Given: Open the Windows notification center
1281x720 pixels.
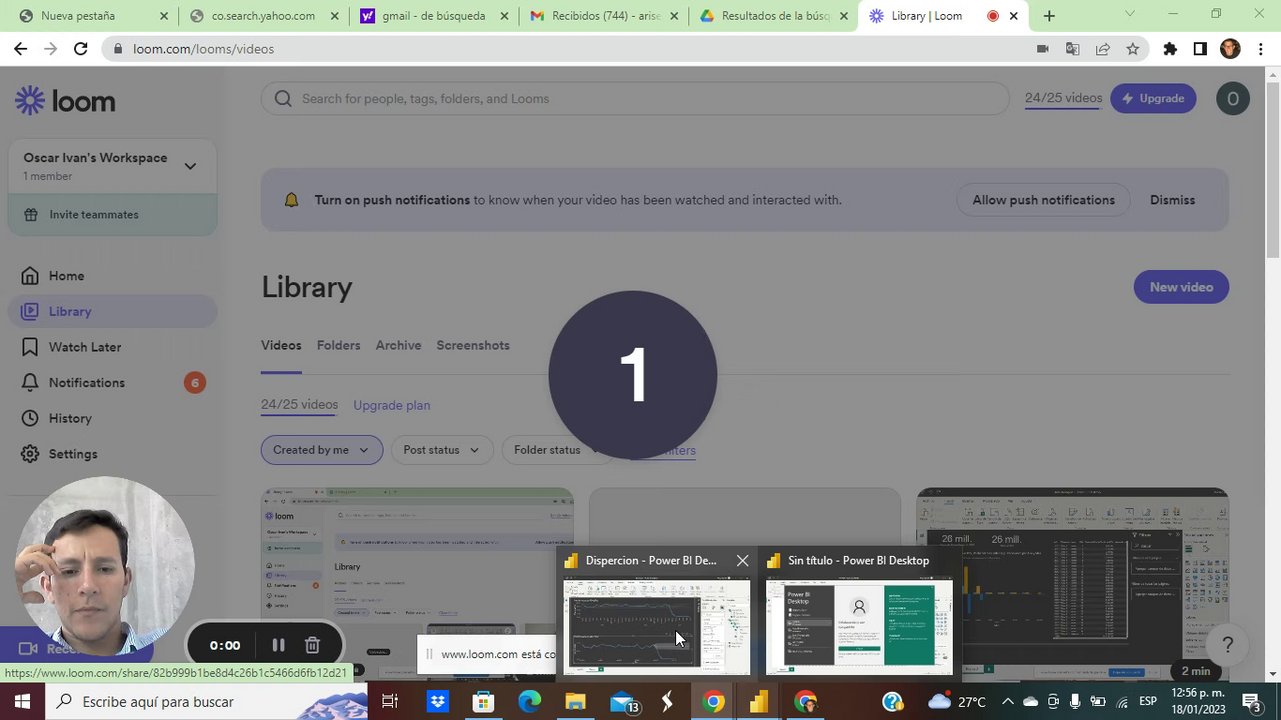Looking at the screenshot, I should click(1250, 702).
